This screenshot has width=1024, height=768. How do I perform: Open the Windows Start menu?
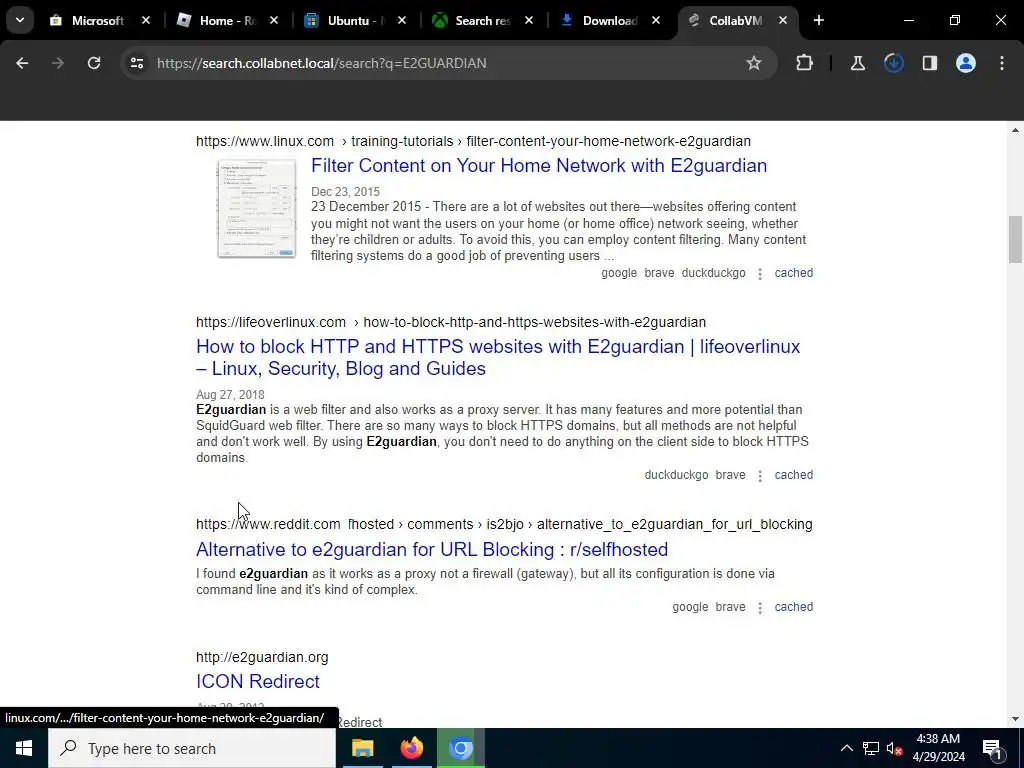pos(24,748)
